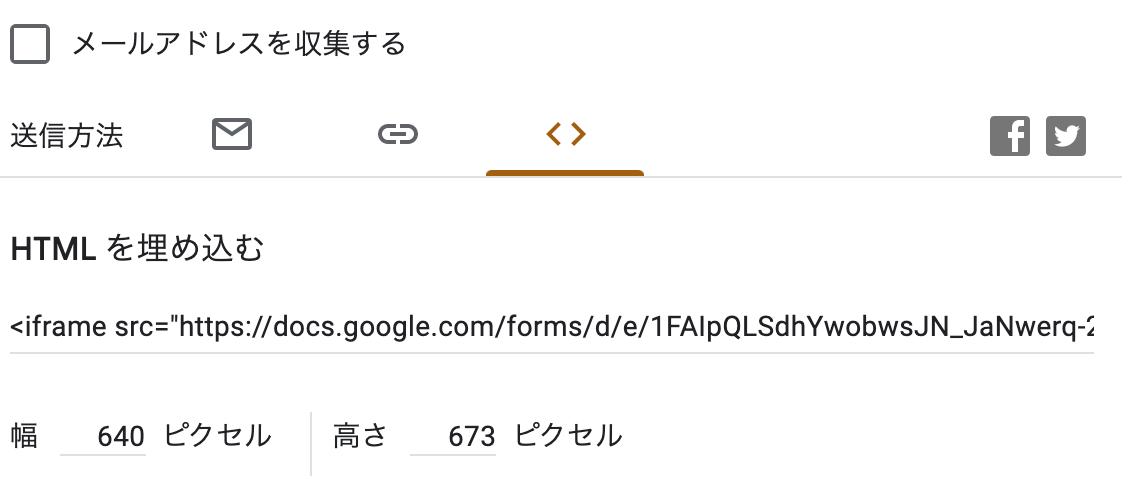The image size is (1122, 482).
Task: Click the iframe embed code field
Action: 552,327
